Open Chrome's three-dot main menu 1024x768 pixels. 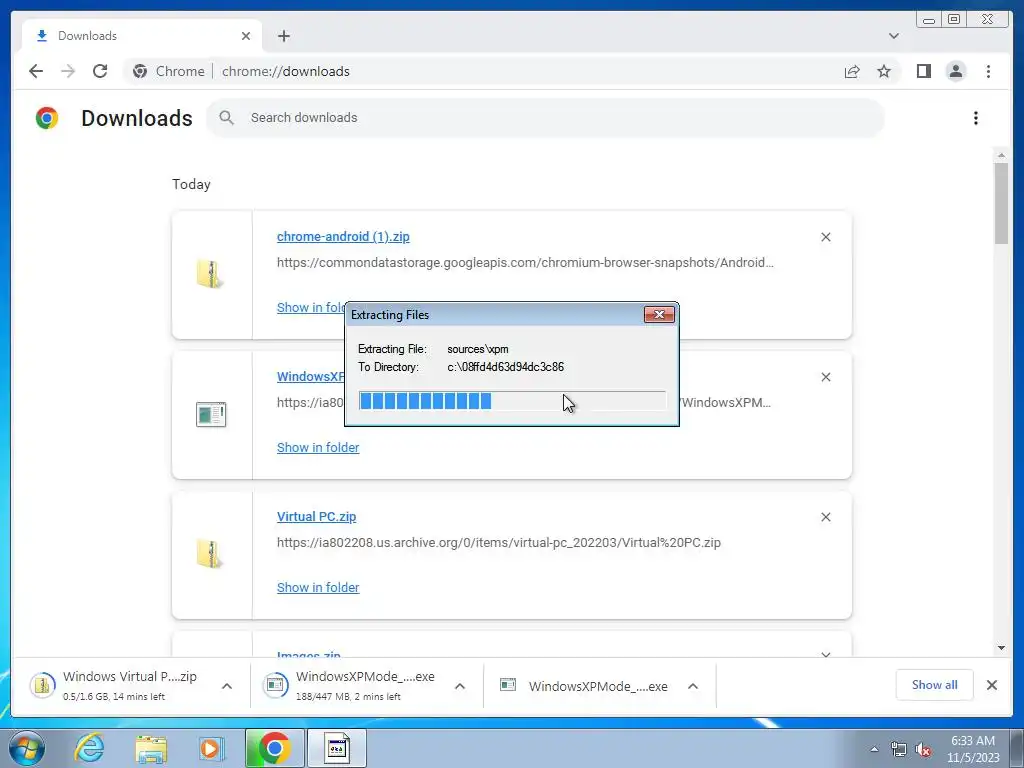pyautogui.click(x=988, y=71)
